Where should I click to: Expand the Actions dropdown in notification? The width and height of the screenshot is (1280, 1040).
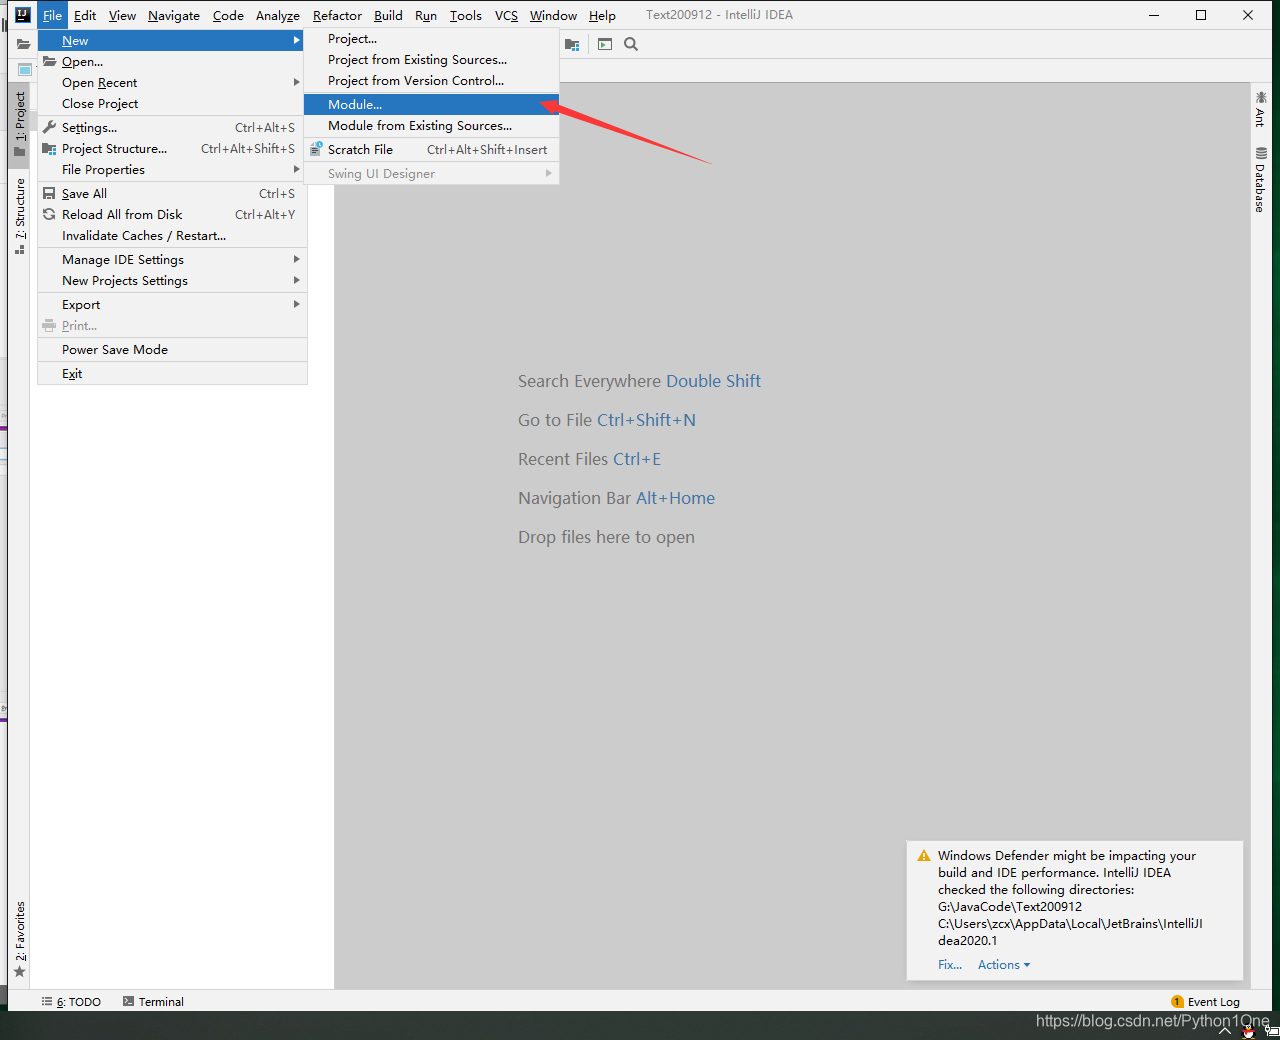1004,964
